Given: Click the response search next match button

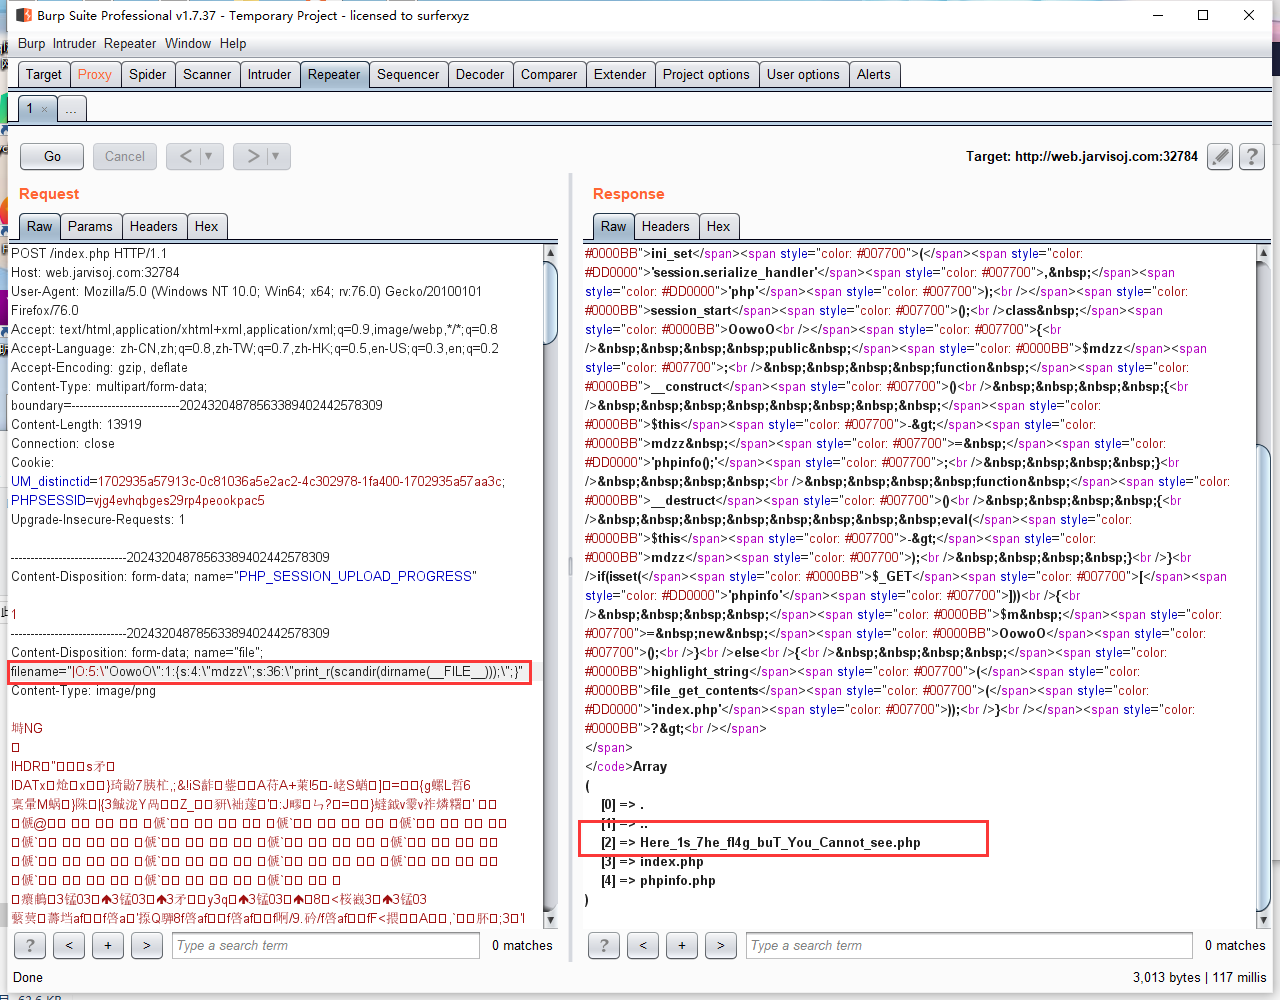Looking at the screenshot, I should click(721, 945).
